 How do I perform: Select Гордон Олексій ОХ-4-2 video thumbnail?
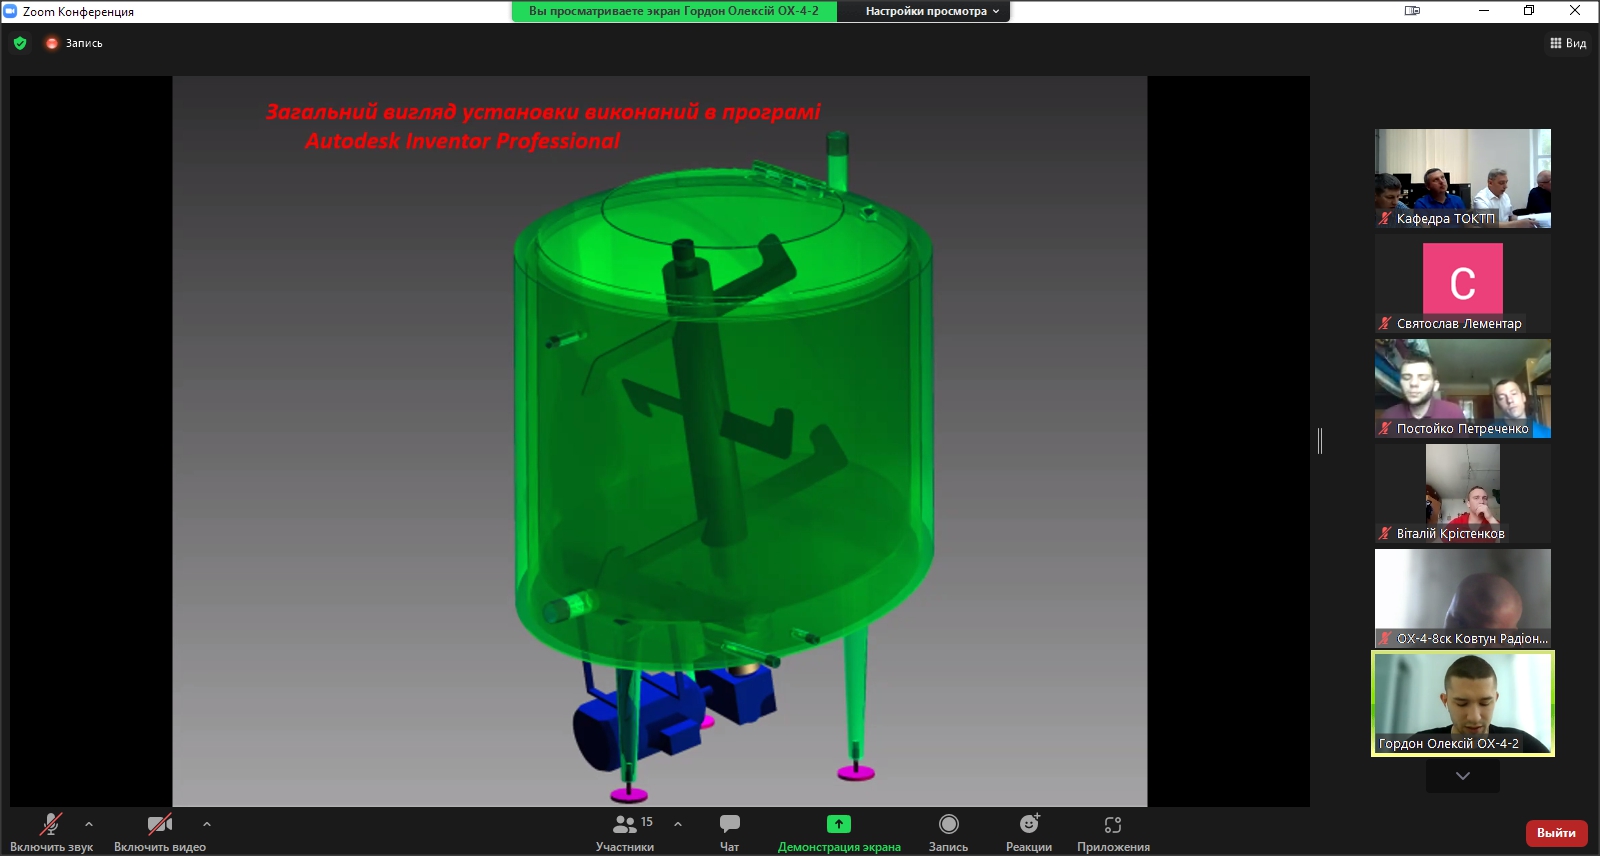coord(1462,703)
